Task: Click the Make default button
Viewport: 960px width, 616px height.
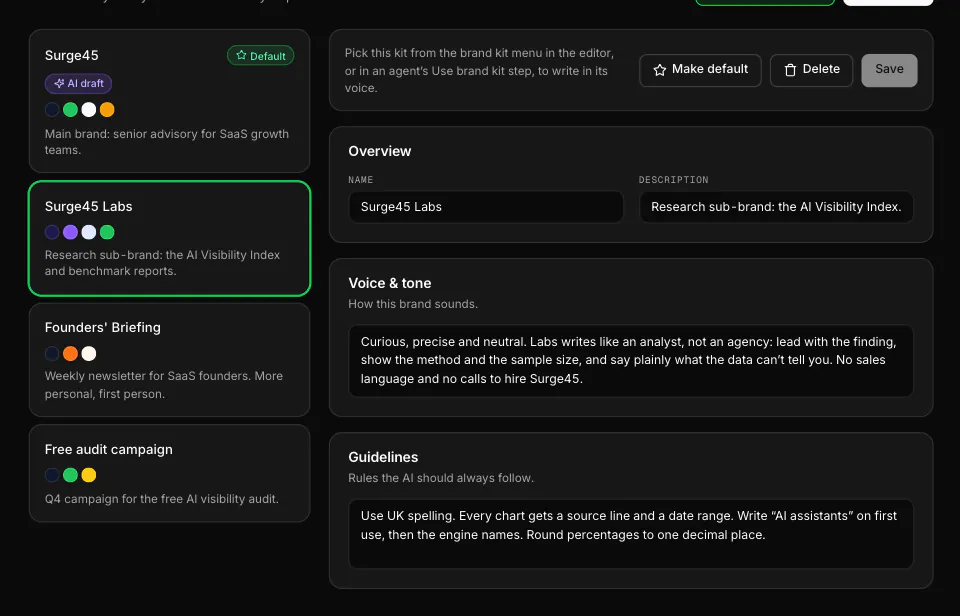Action: coord(700,70)
